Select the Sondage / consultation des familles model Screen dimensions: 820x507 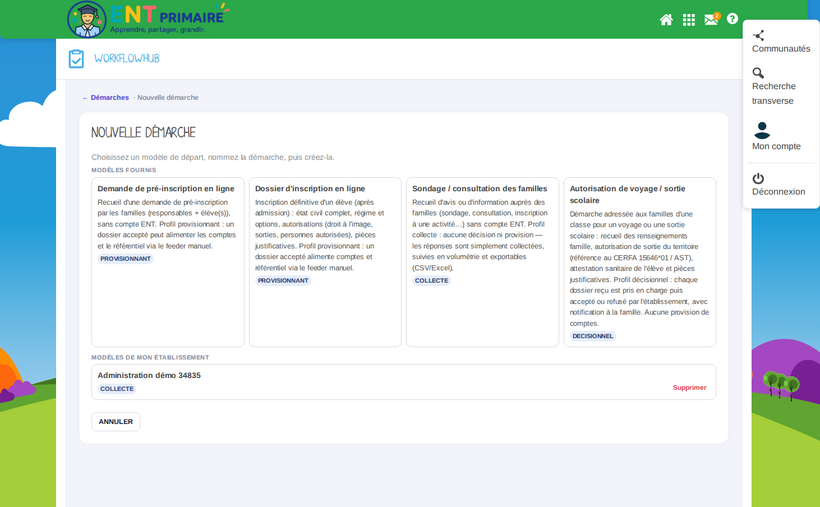click(x=482, y=262)
